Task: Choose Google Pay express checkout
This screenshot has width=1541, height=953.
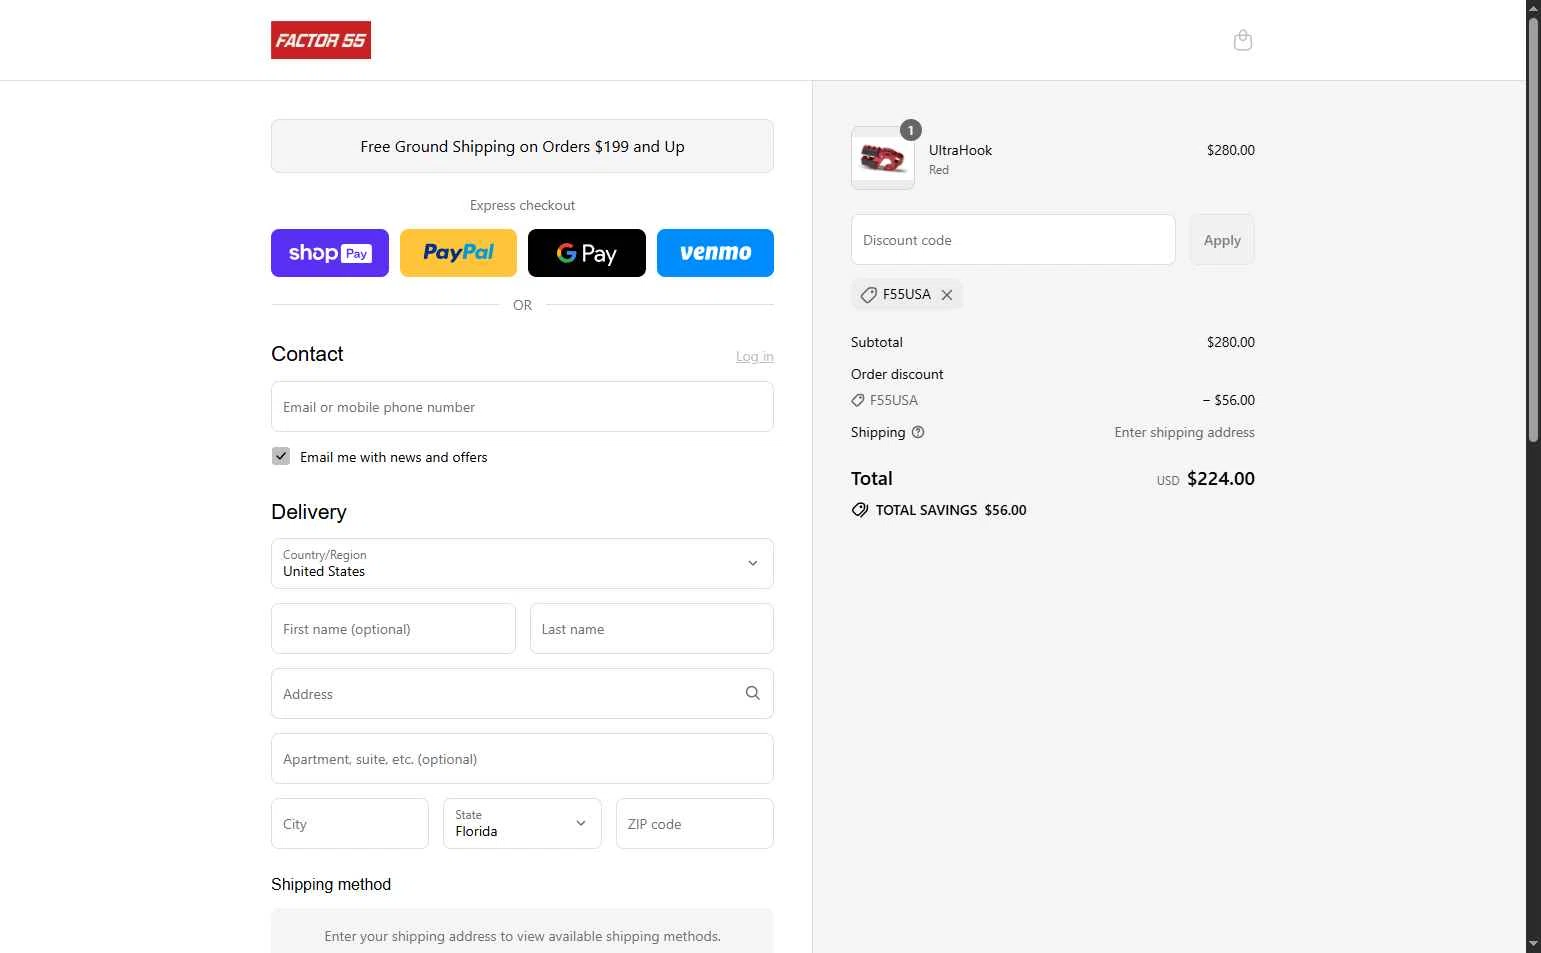Action: tap(587, 253)
